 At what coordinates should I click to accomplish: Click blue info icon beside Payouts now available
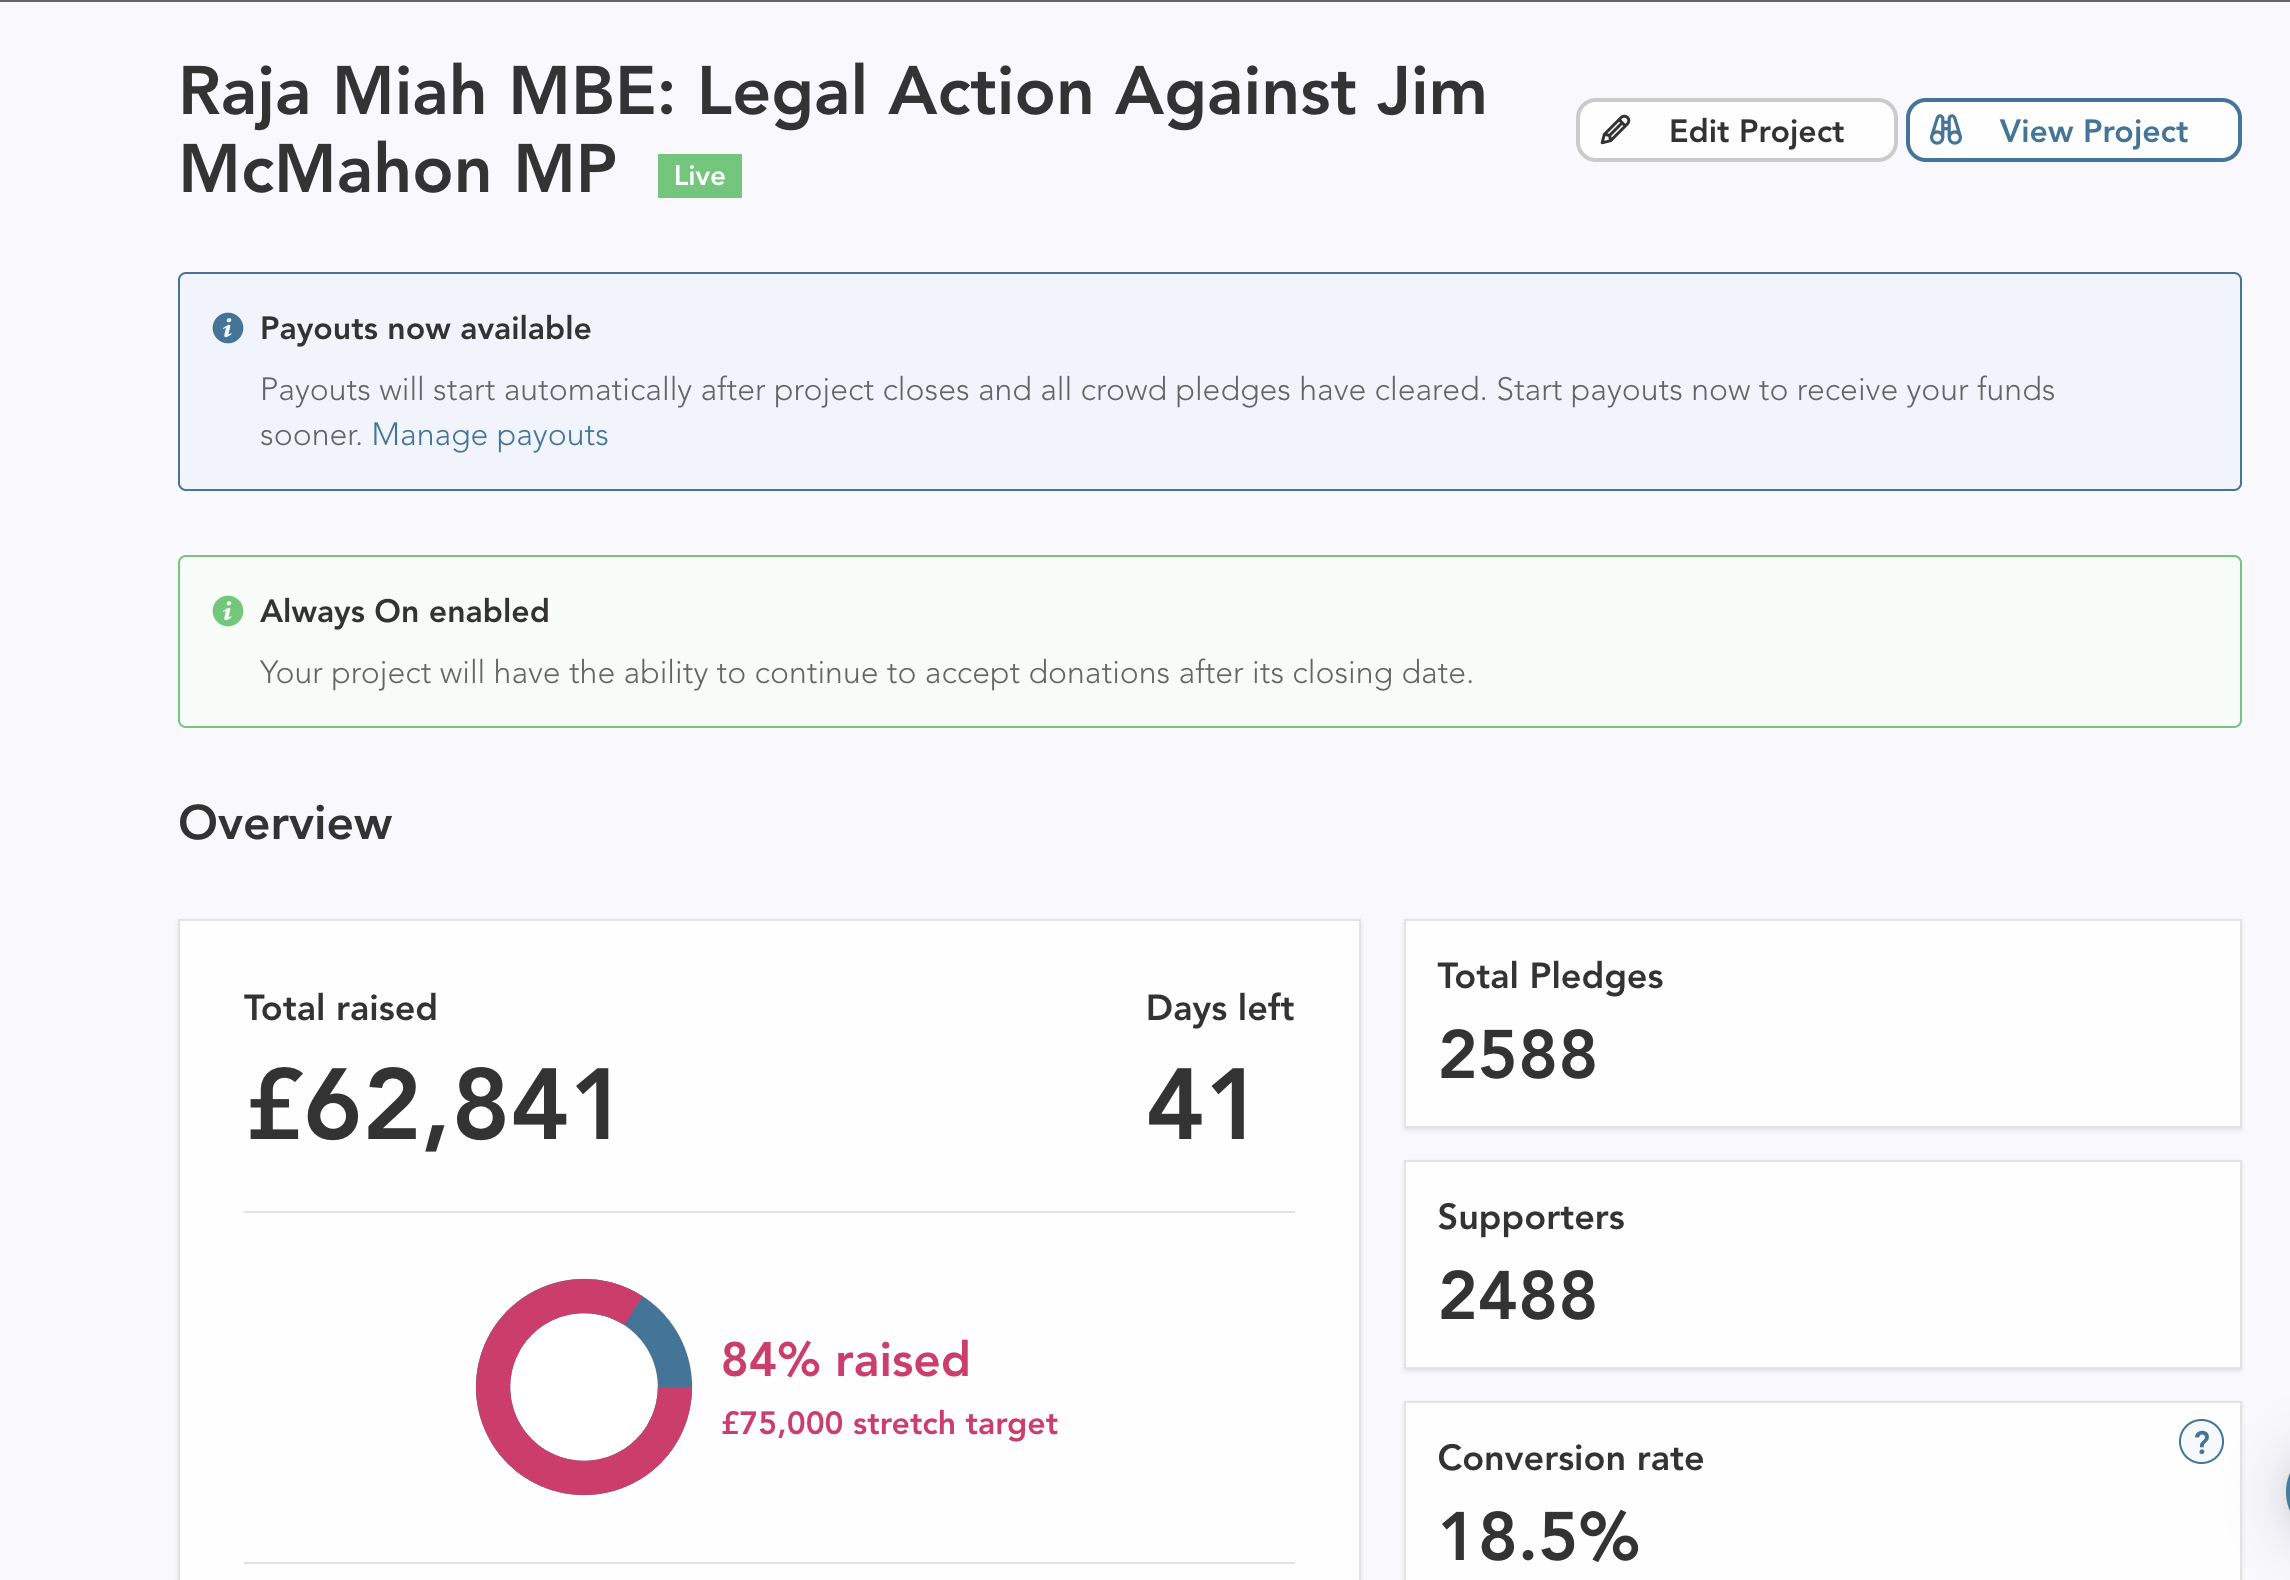coord(228,328)
